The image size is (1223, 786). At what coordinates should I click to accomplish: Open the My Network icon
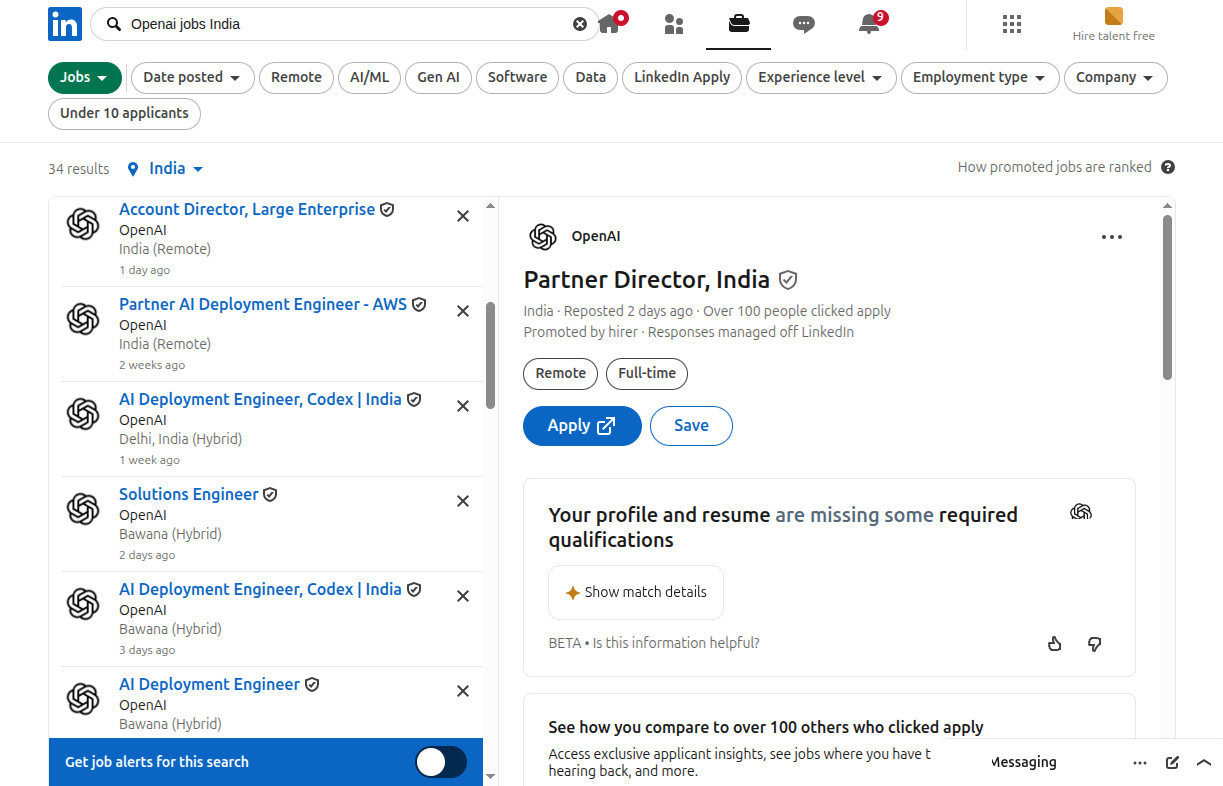[x=673, y=24]
